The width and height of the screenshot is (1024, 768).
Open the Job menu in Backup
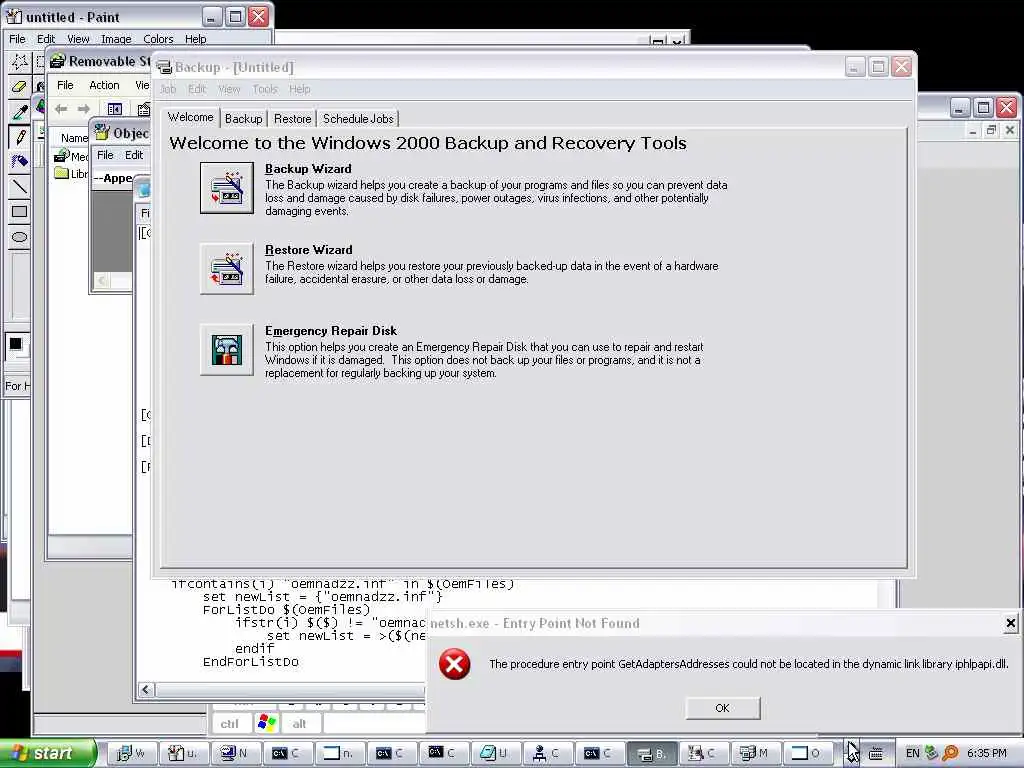click(x=168, y=89)
